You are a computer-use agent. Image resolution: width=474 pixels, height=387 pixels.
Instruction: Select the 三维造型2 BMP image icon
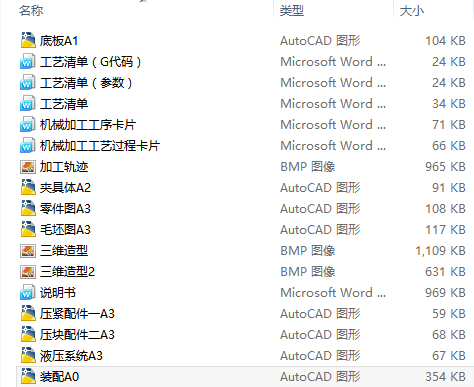28,271
